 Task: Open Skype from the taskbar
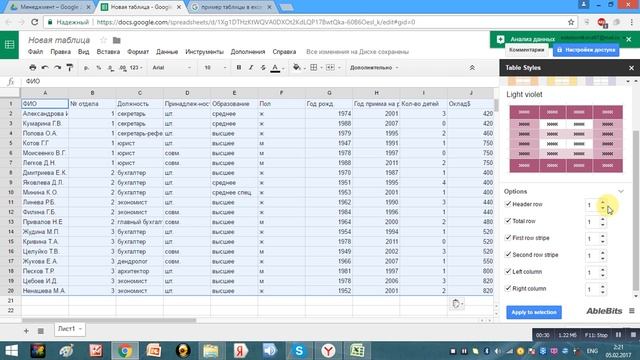pyautogui.click(x=299, y=351)
